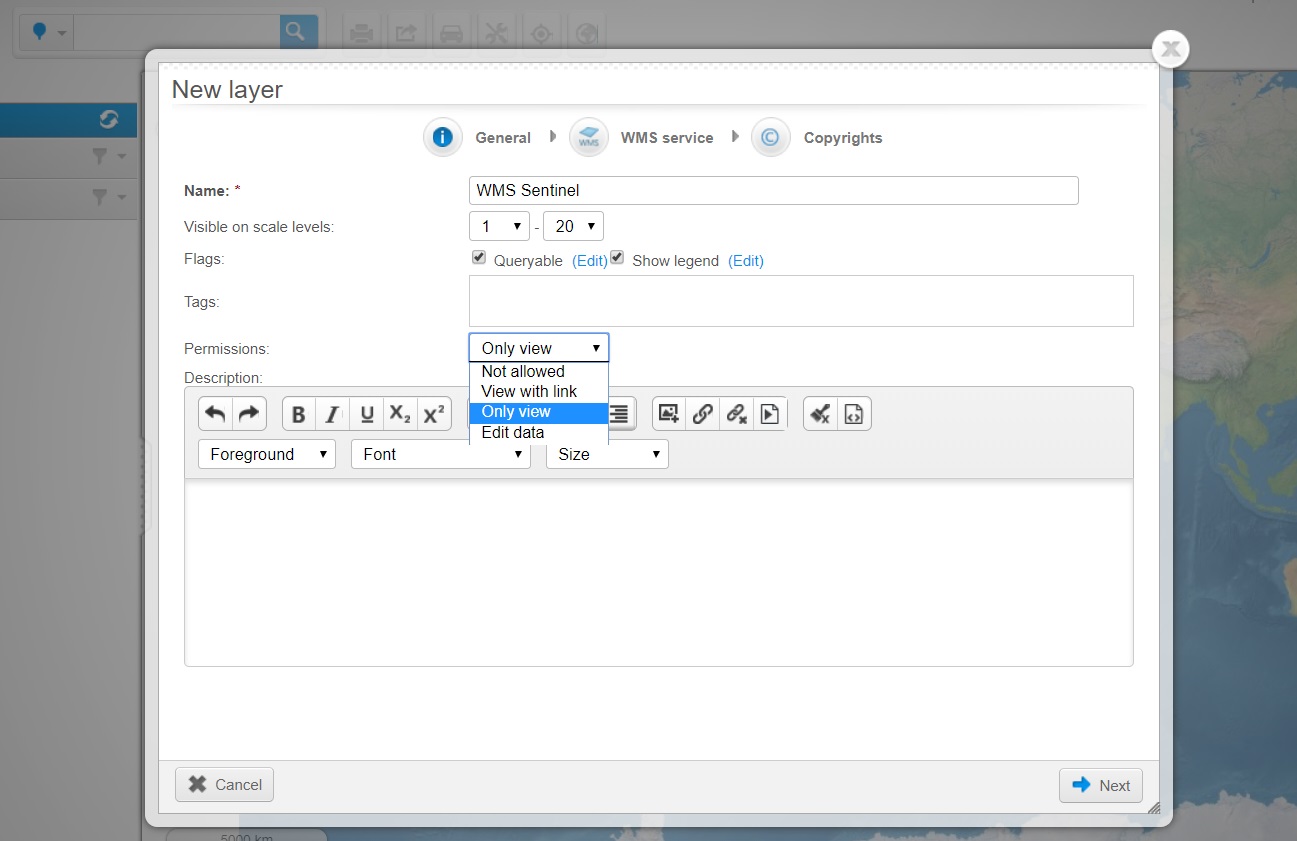Click the WMS service step icon

click(589, 137)
